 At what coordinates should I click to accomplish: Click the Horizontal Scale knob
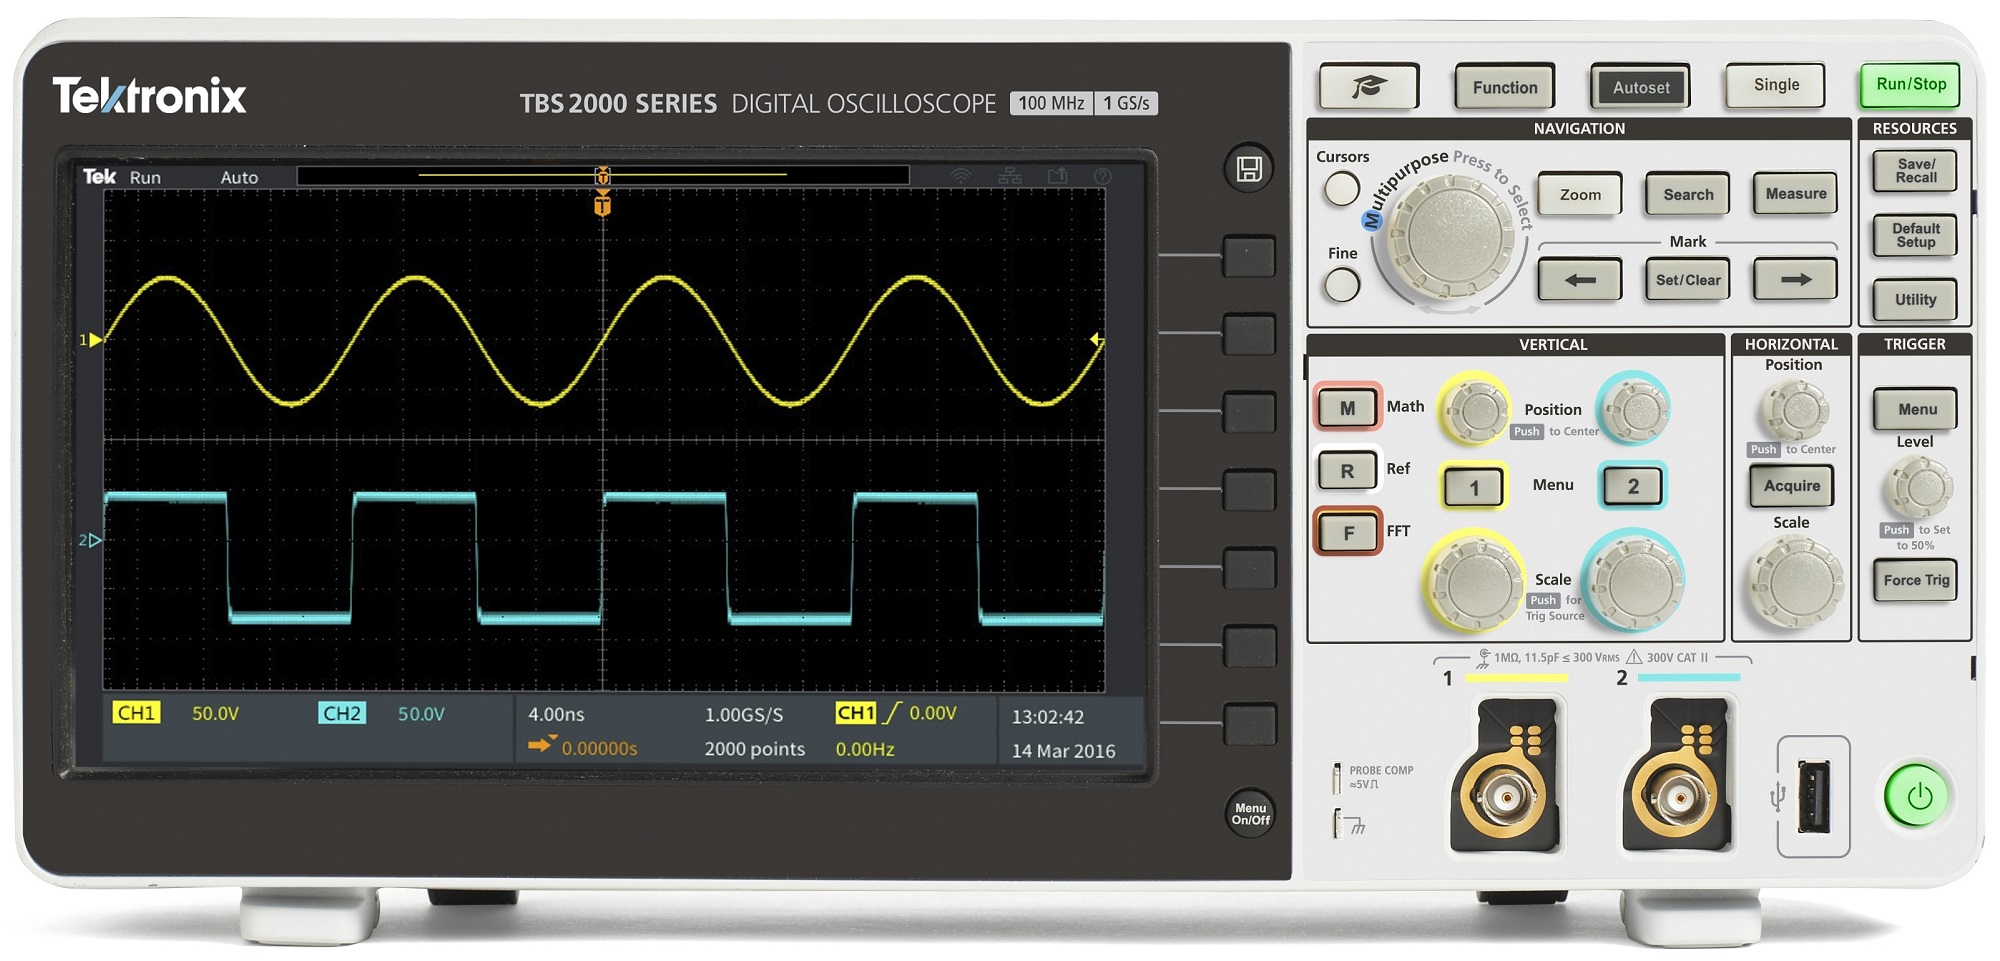[x=1796, y=582]
